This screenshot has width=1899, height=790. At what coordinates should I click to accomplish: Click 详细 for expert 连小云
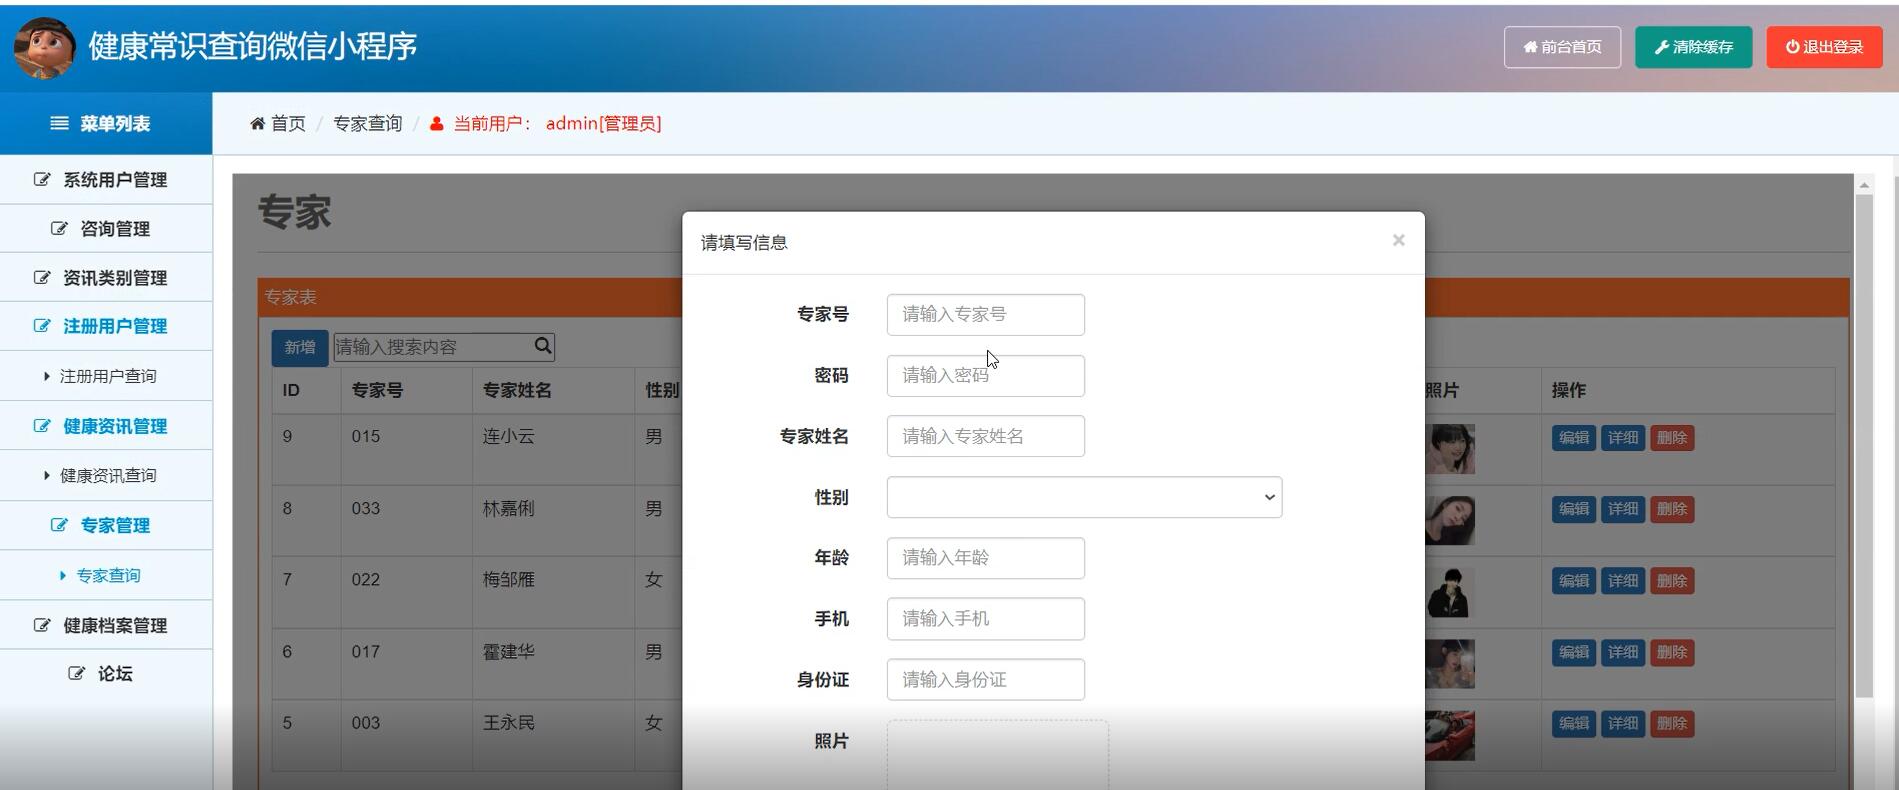point(1622,438)
